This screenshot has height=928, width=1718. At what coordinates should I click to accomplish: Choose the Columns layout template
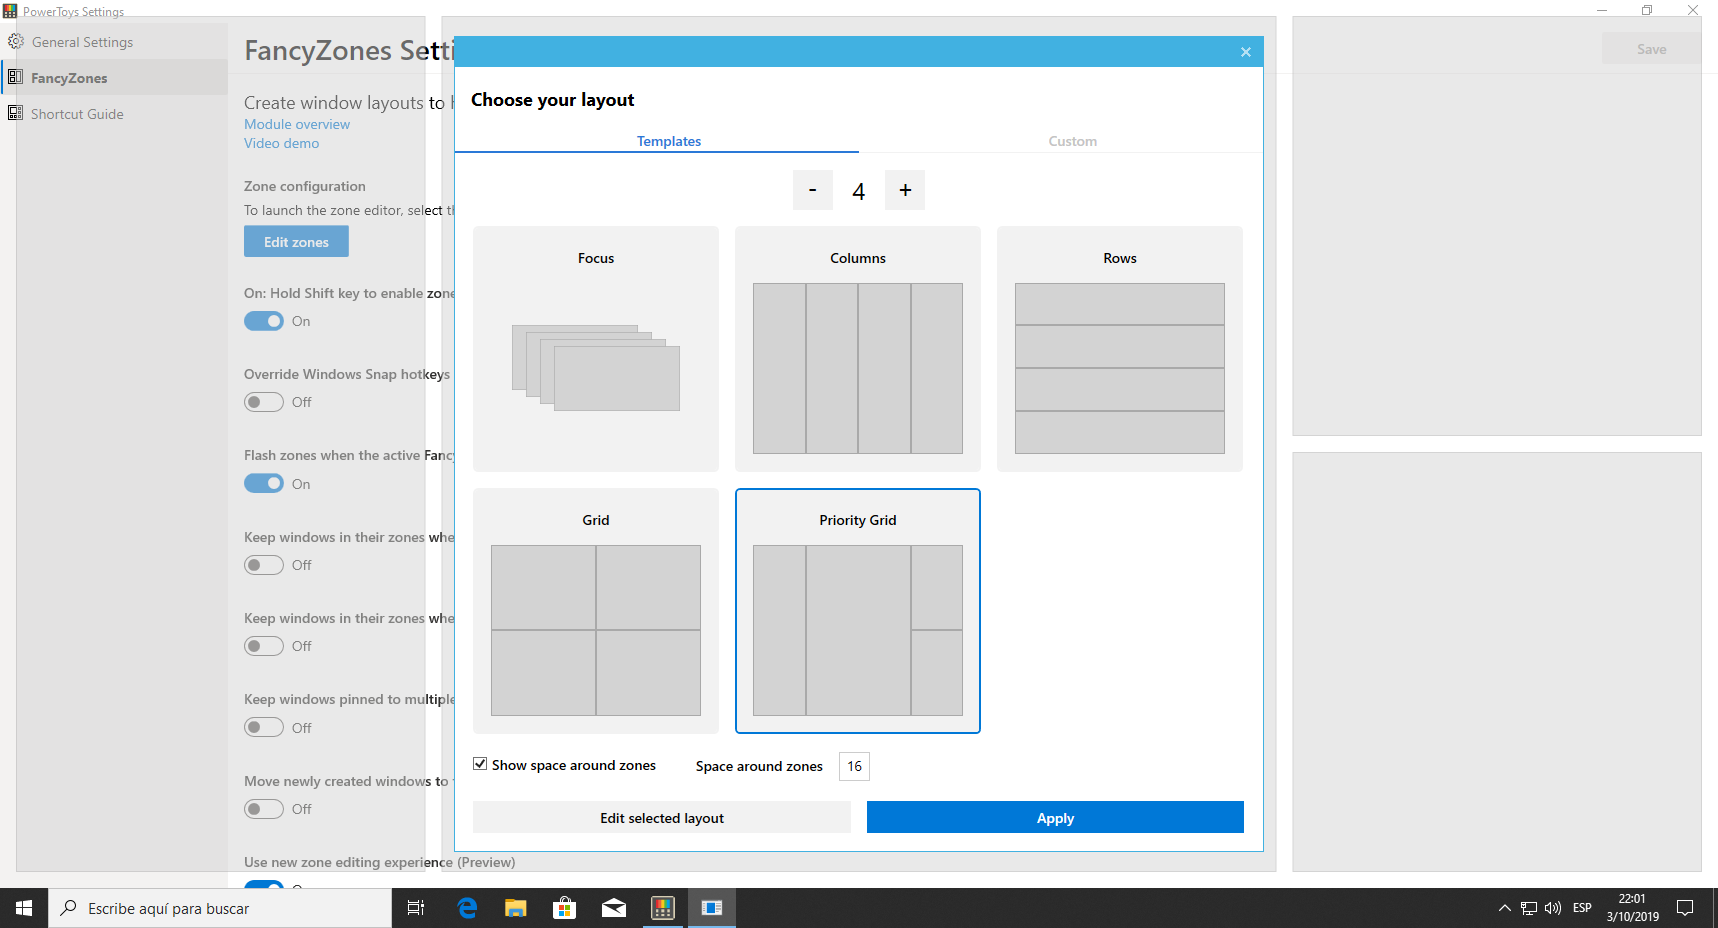click(x=858, y=349)
